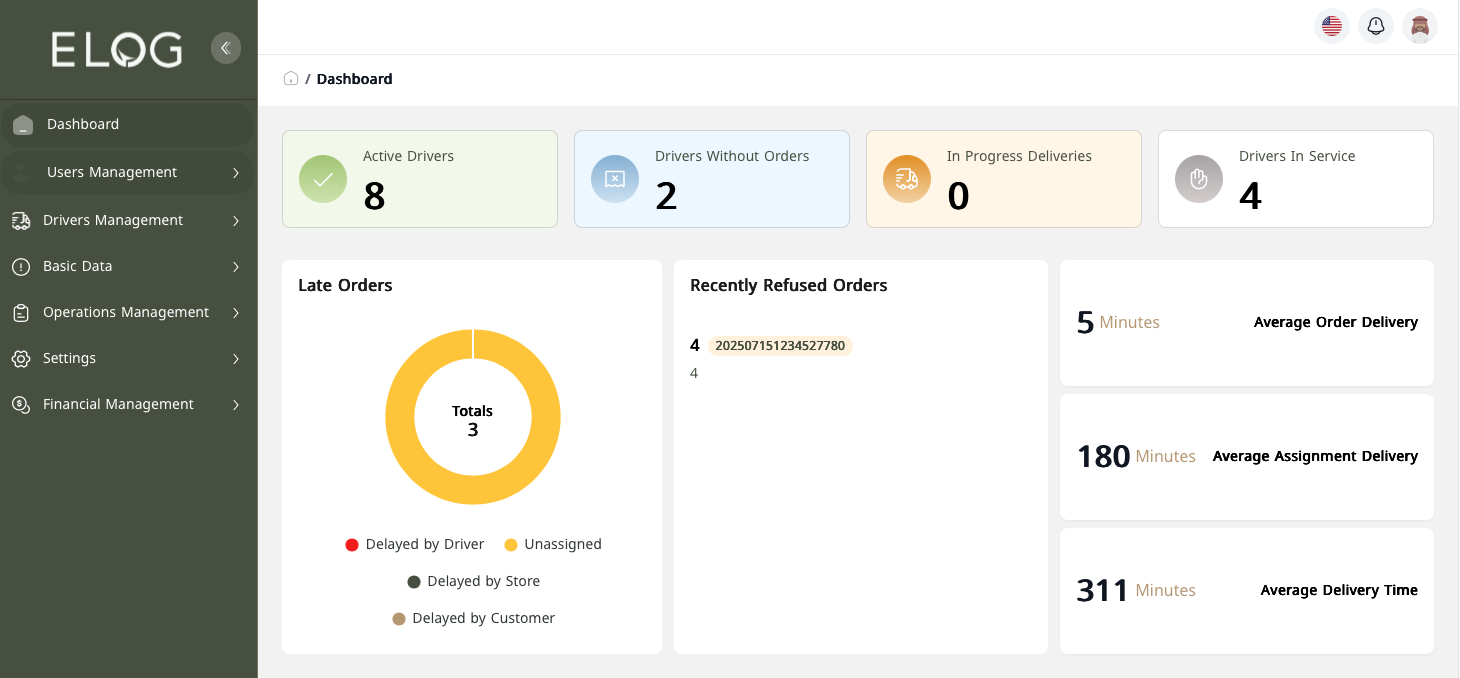The width and height of the screenshot is (1460, 678).
Task: Select Dashboard in the breadcrumb trail
Action: coord(354,78)
